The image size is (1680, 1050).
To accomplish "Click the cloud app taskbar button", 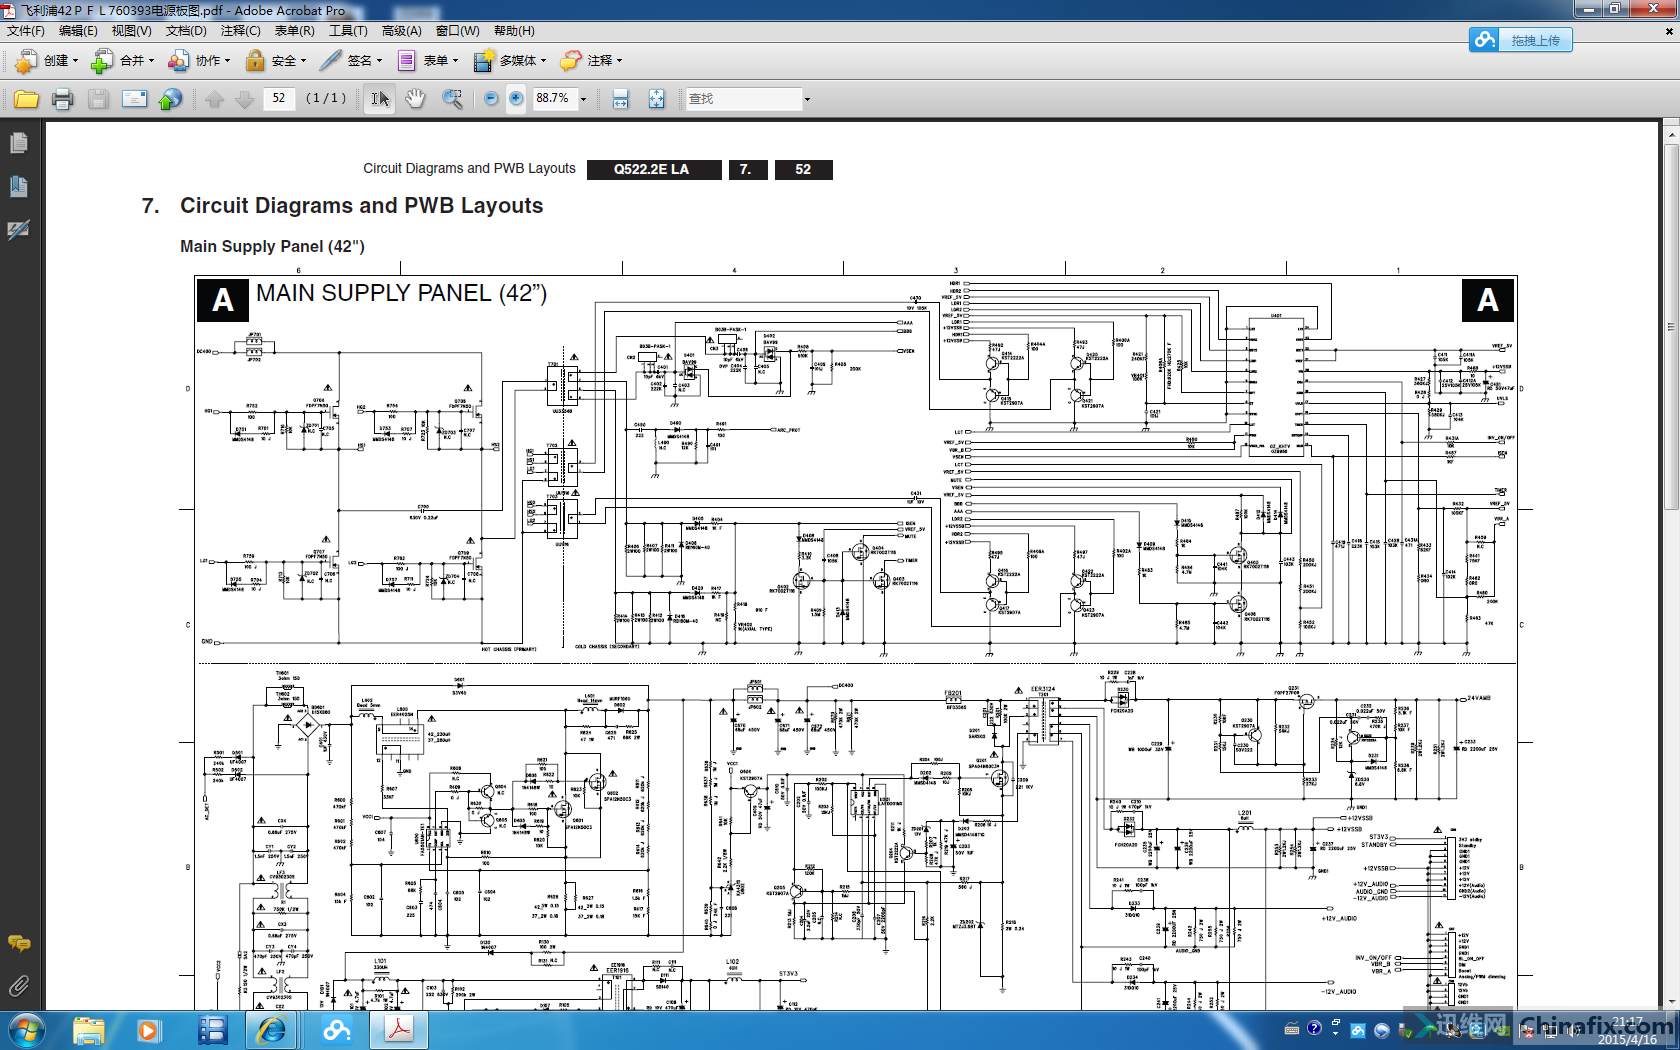I will [337, 1030].
